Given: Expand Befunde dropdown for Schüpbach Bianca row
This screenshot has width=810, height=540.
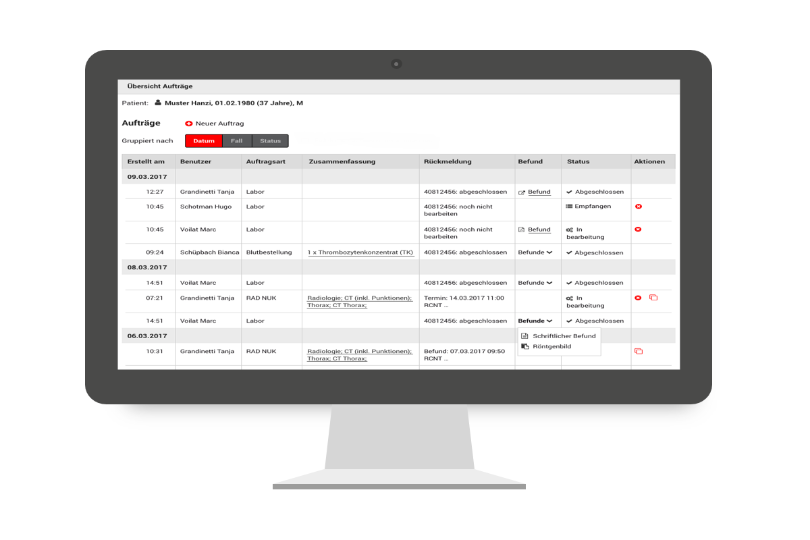Looking at the screenshot, I should coord(535,253).
